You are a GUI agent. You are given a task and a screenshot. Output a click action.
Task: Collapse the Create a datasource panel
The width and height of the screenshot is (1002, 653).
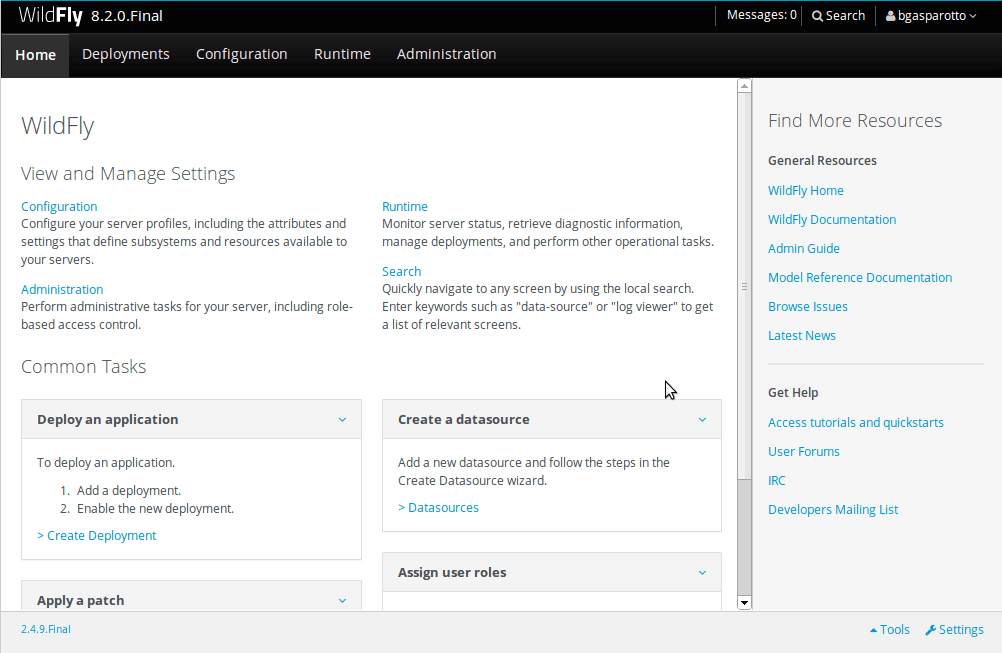pyautogui.click(x=702, y=420)
